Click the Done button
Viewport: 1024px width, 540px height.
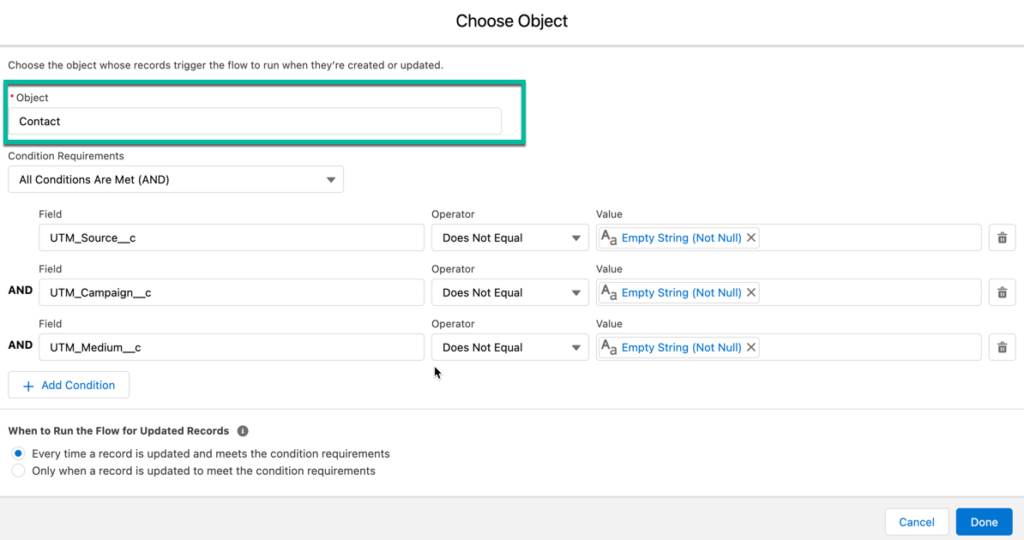984,522
